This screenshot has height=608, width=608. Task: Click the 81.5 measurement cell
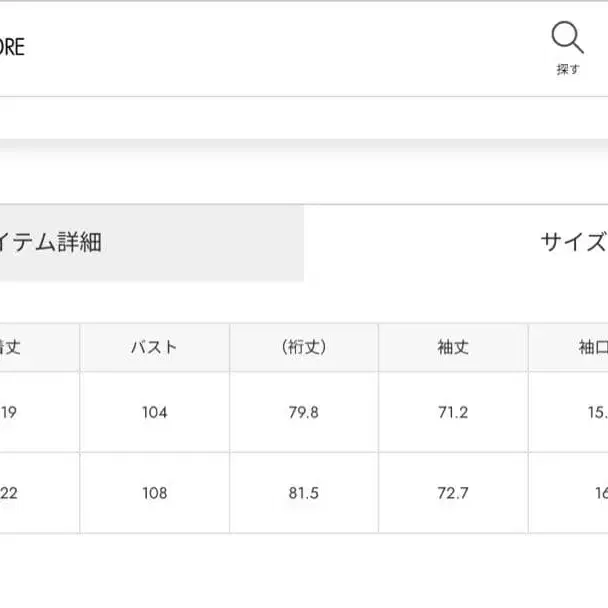[x=303, y=492]
